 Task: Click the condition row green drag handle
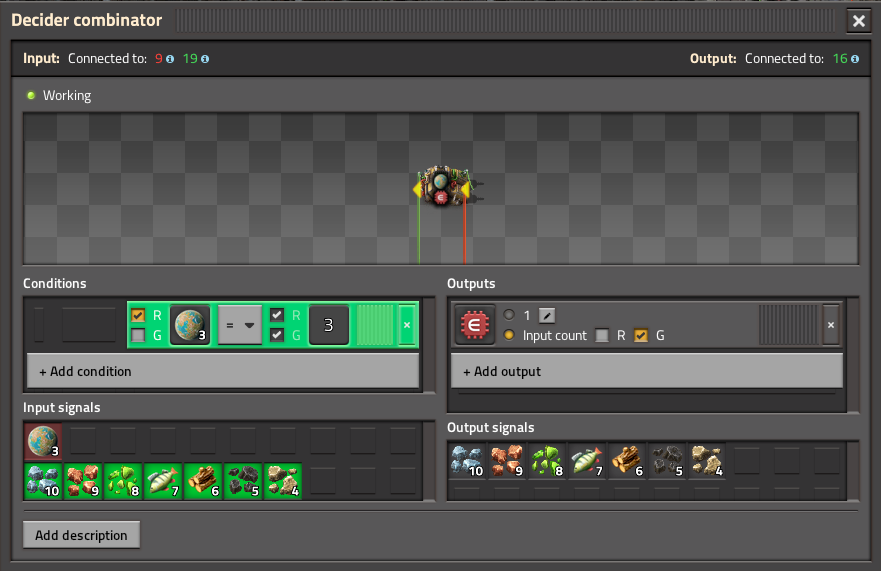(x=375, y=325)
